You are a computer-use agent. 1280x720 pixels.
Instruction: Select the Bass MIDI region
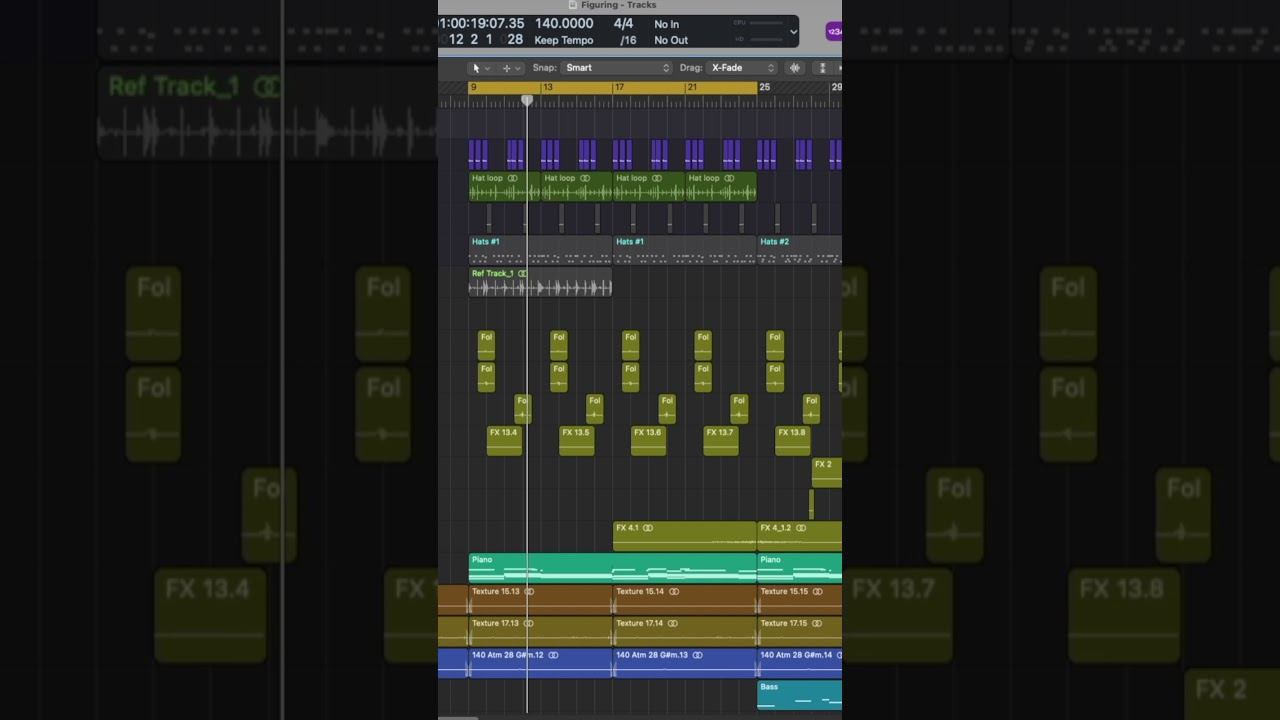(x=799, y=696)
